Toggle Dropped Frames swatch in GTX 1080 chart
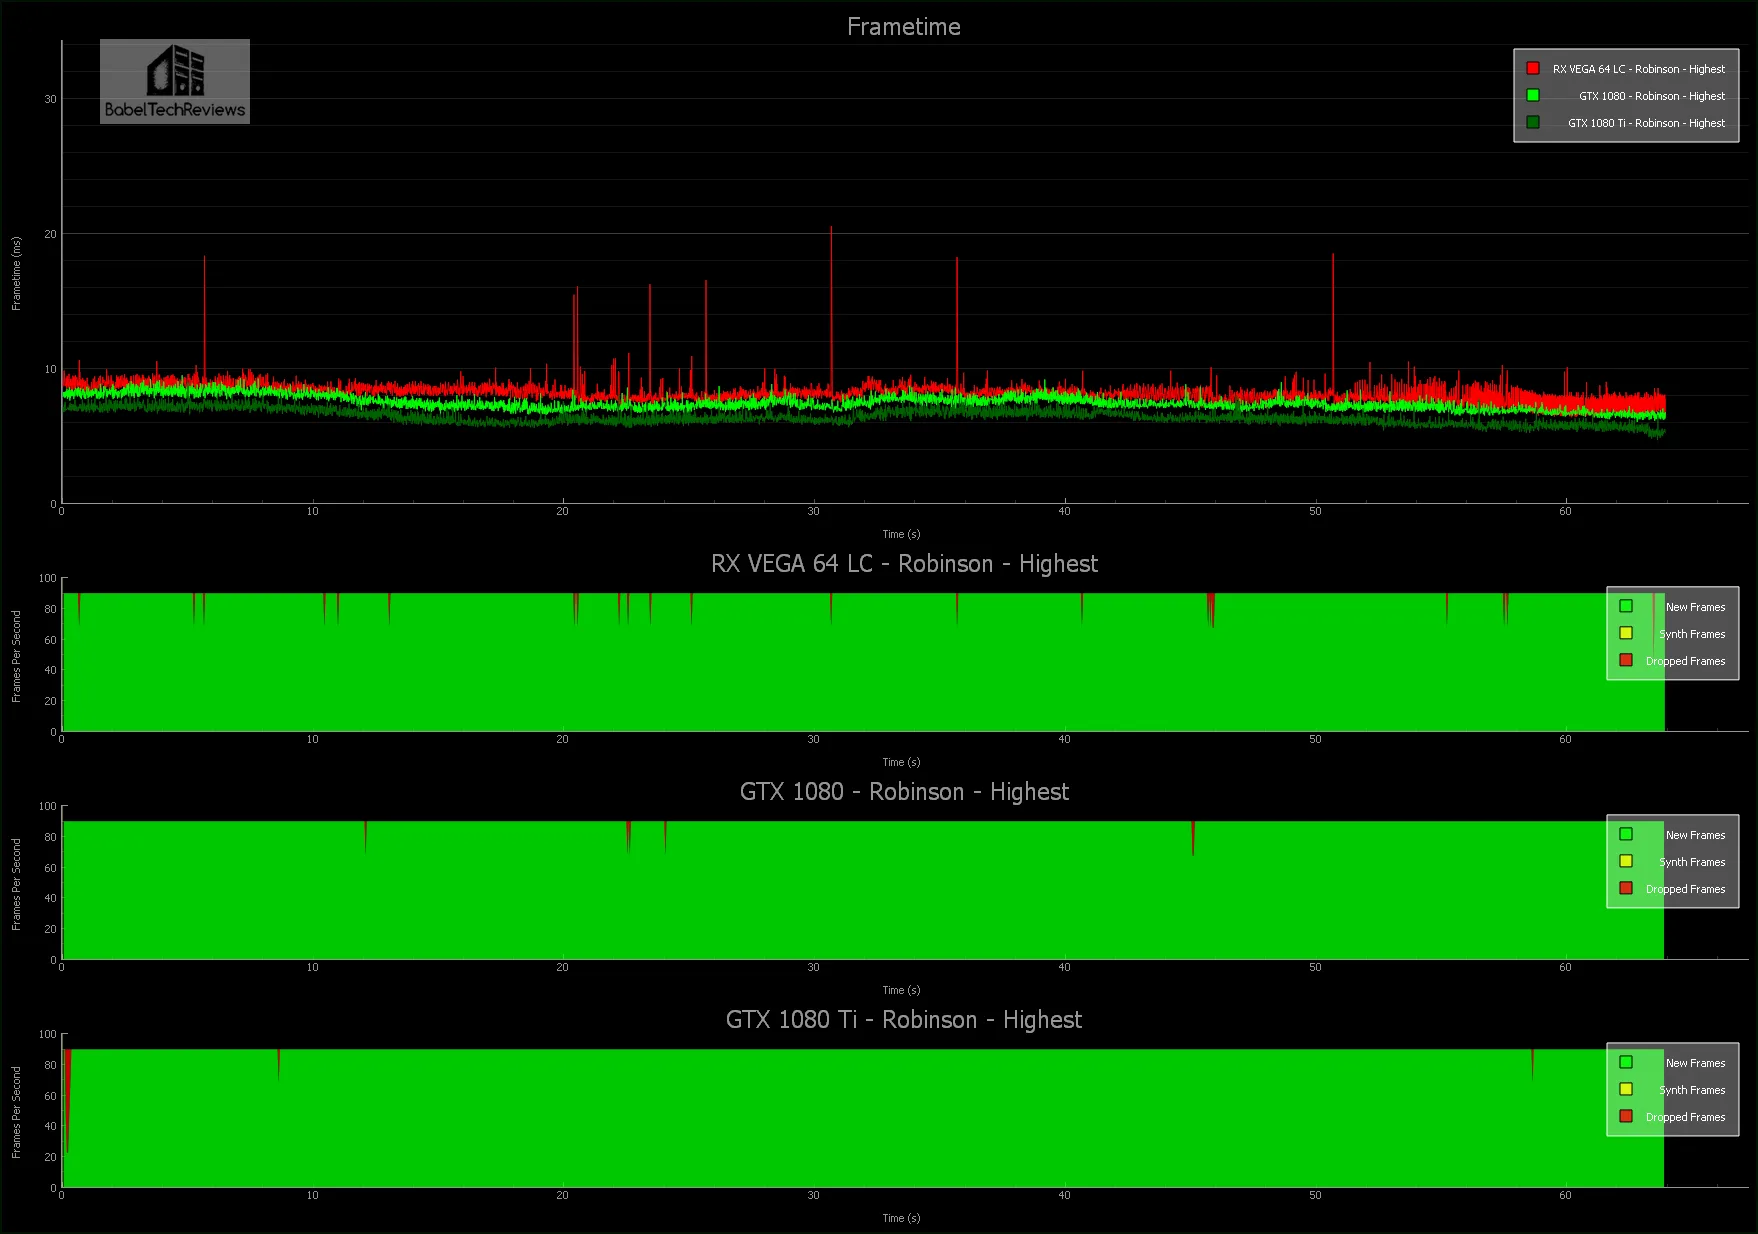This screenshot has width=1758, height=1234. click(1626, 889)
